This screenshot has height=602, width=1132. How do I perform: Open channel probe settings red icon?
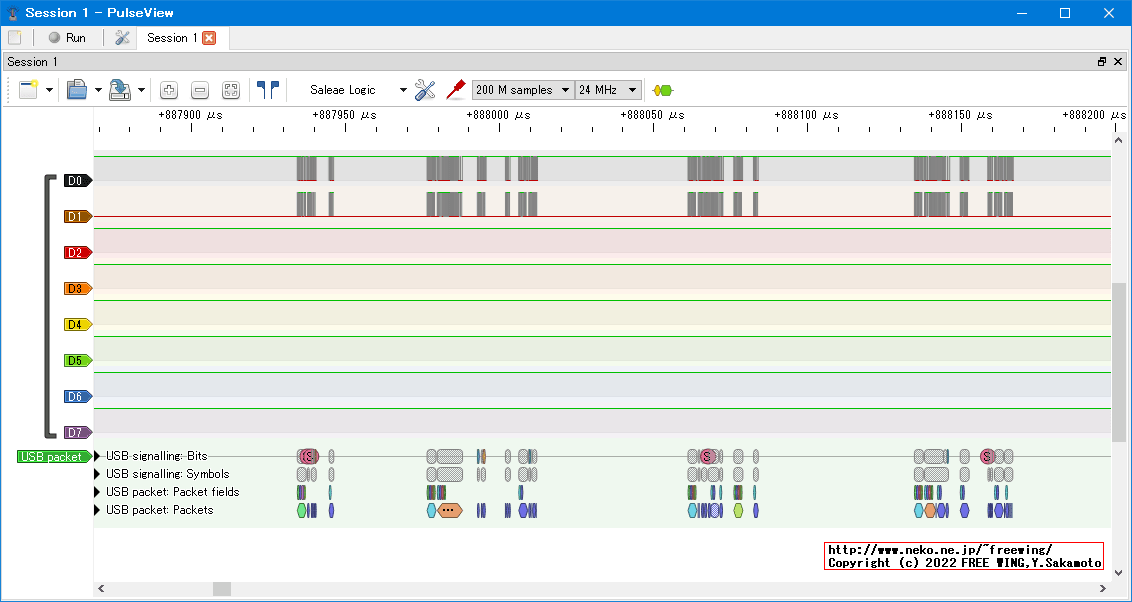point(456,90)
